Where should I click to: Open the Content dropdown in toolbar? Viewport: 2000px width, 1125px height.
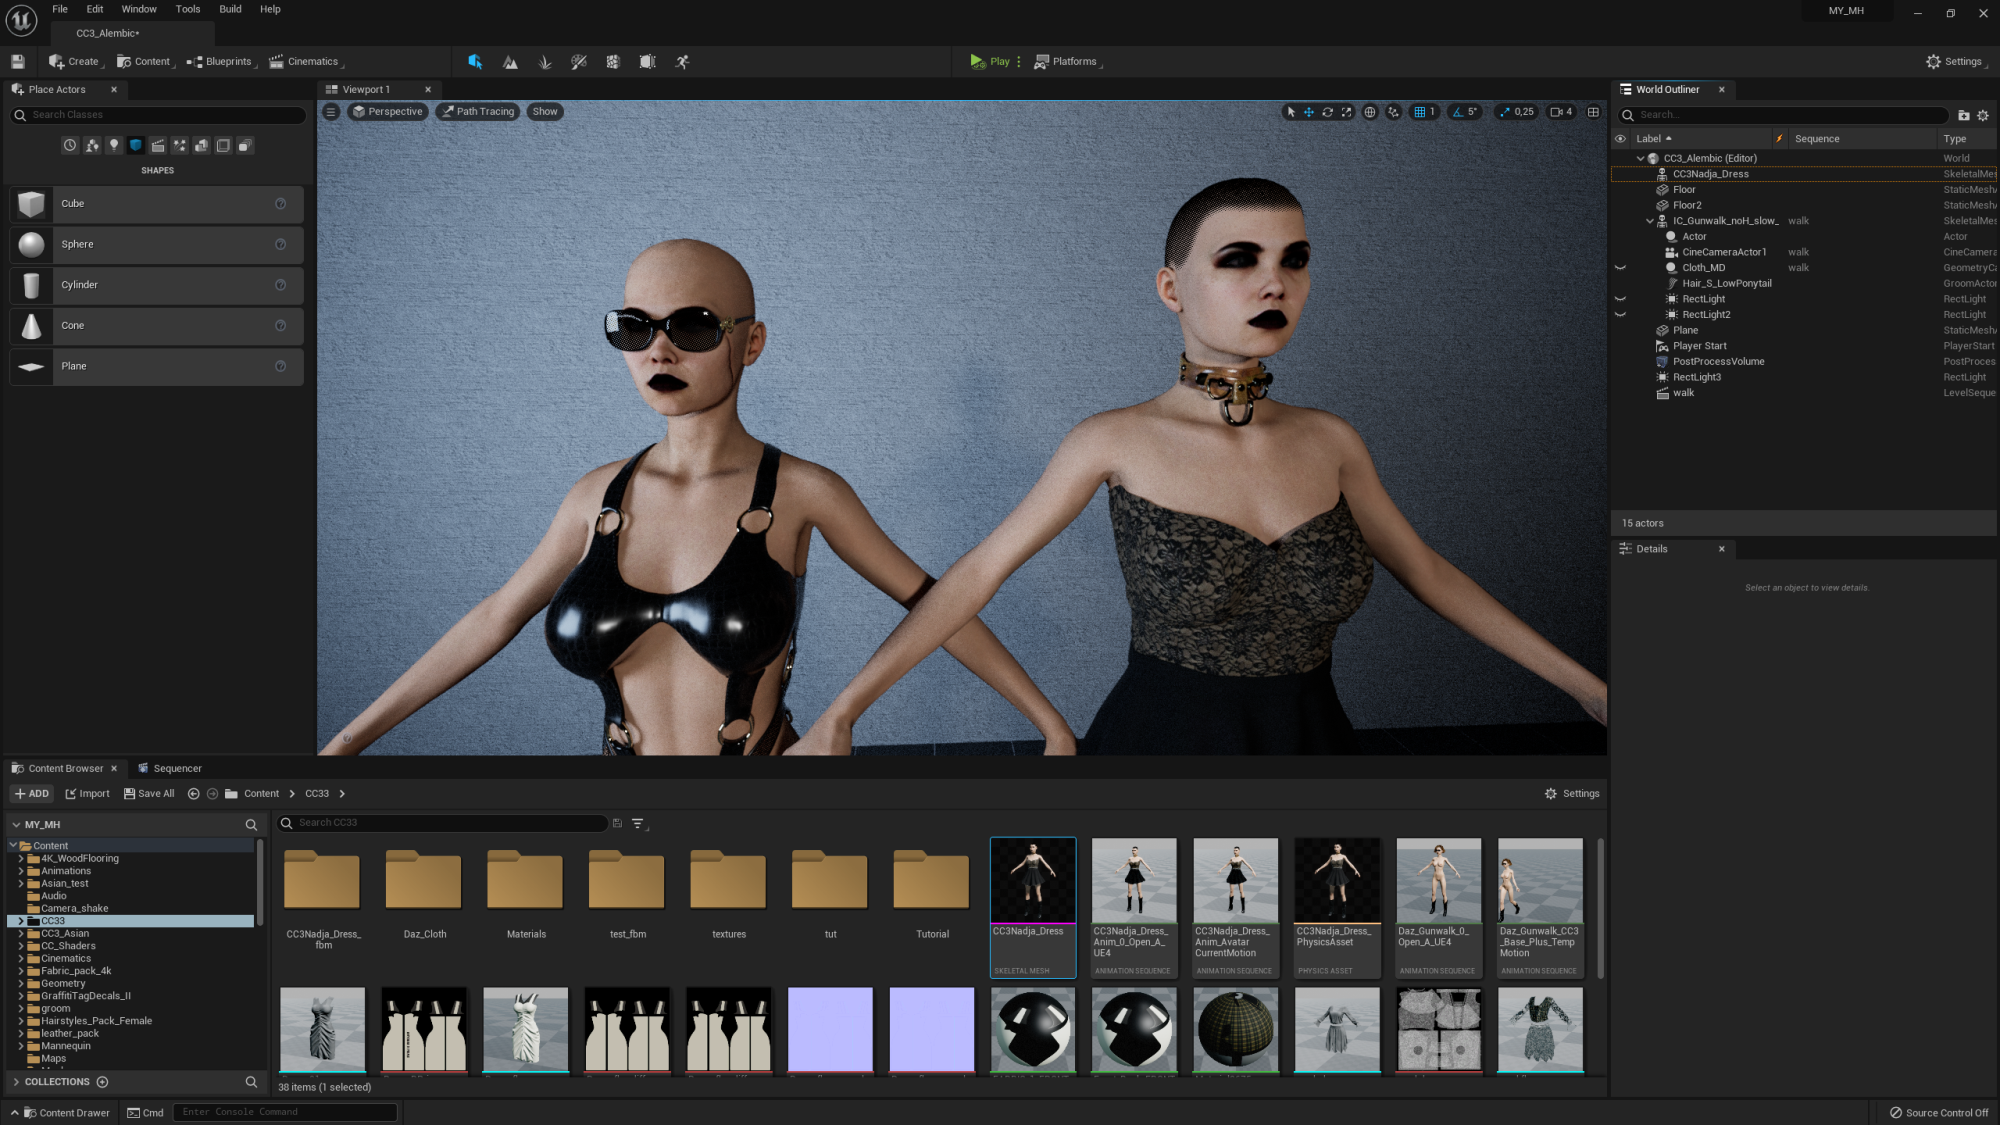(146, 62)
